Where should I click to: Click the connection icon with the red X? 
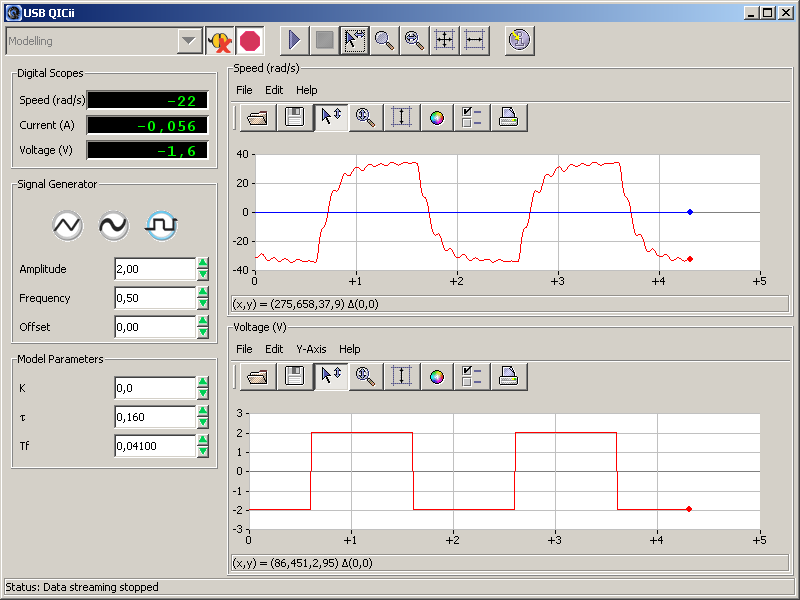tap(220, 41)
